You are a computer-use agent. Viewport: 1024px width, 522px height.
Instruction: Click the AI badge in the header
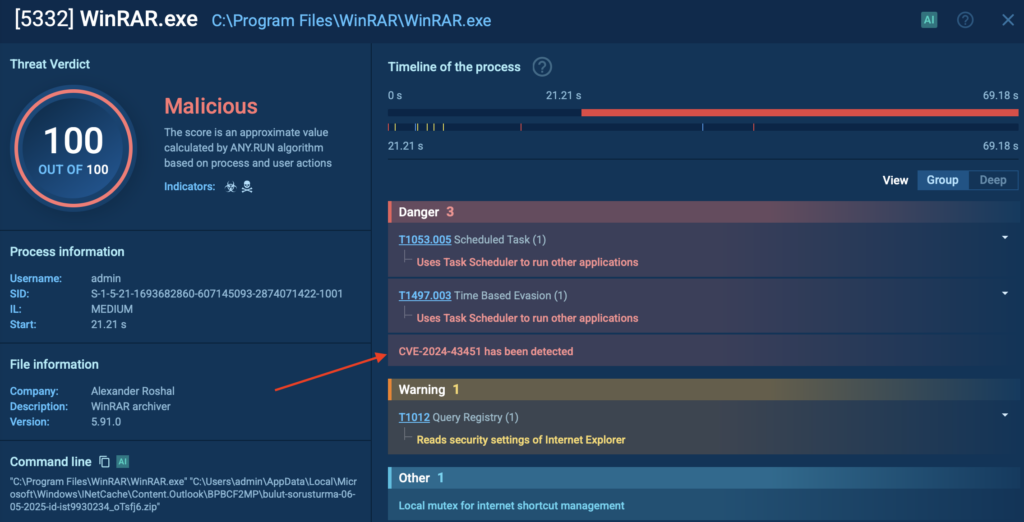(929, 20)
